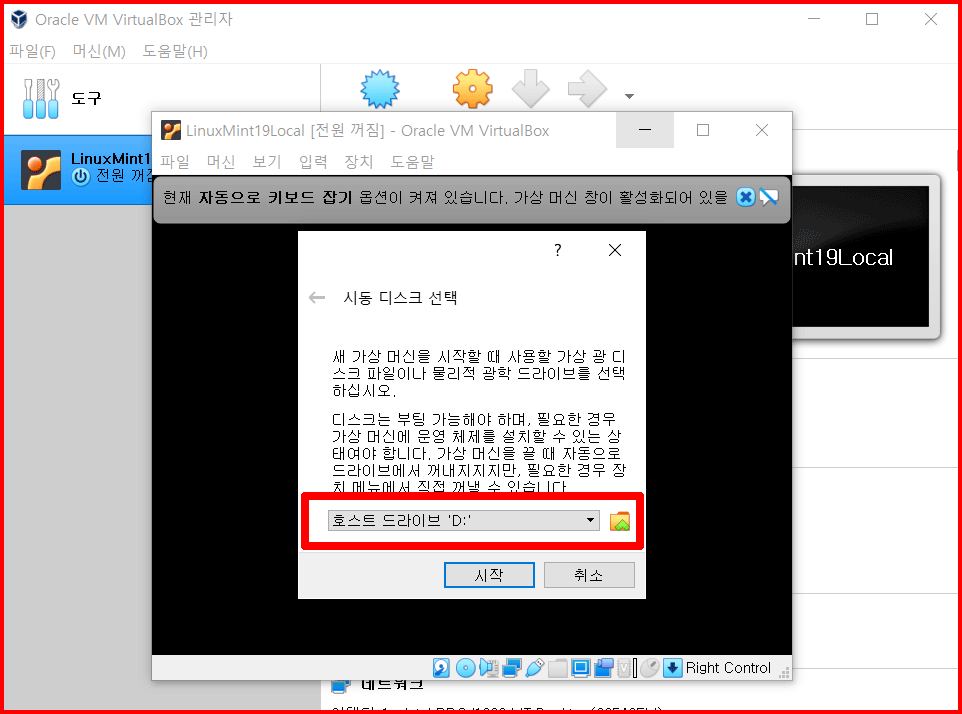Click the 취소 button
This screenshot has height=714, width=962.
pos(588,575)
